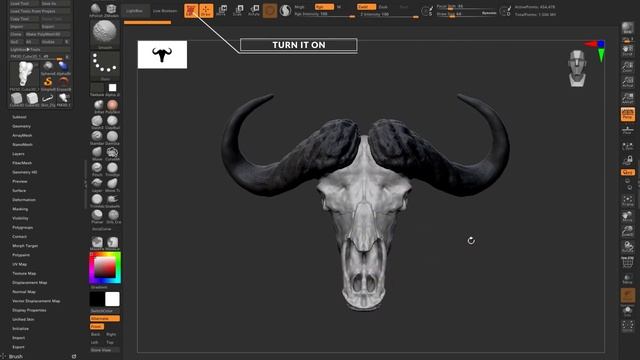Click the SwitchColor button
The height and width of the screenshot is (360, 640).
pyautogui.click(x=105, y=311)
